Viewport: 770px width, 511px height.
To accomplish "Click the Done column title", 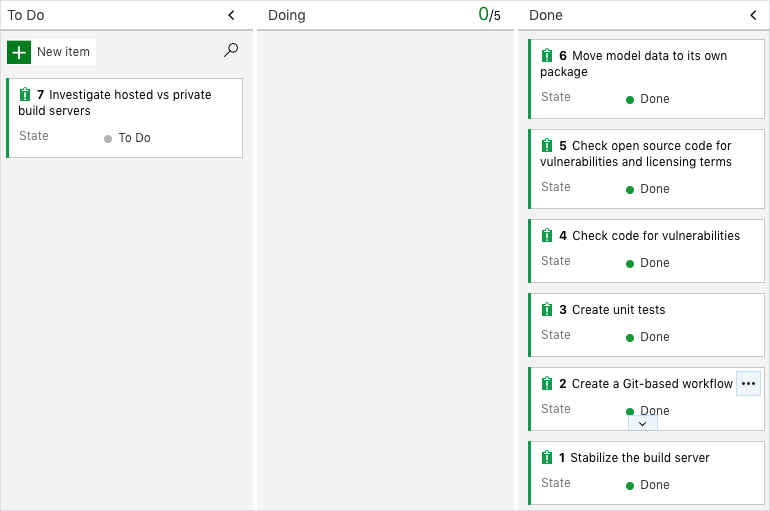I will [x=546, y=15].
